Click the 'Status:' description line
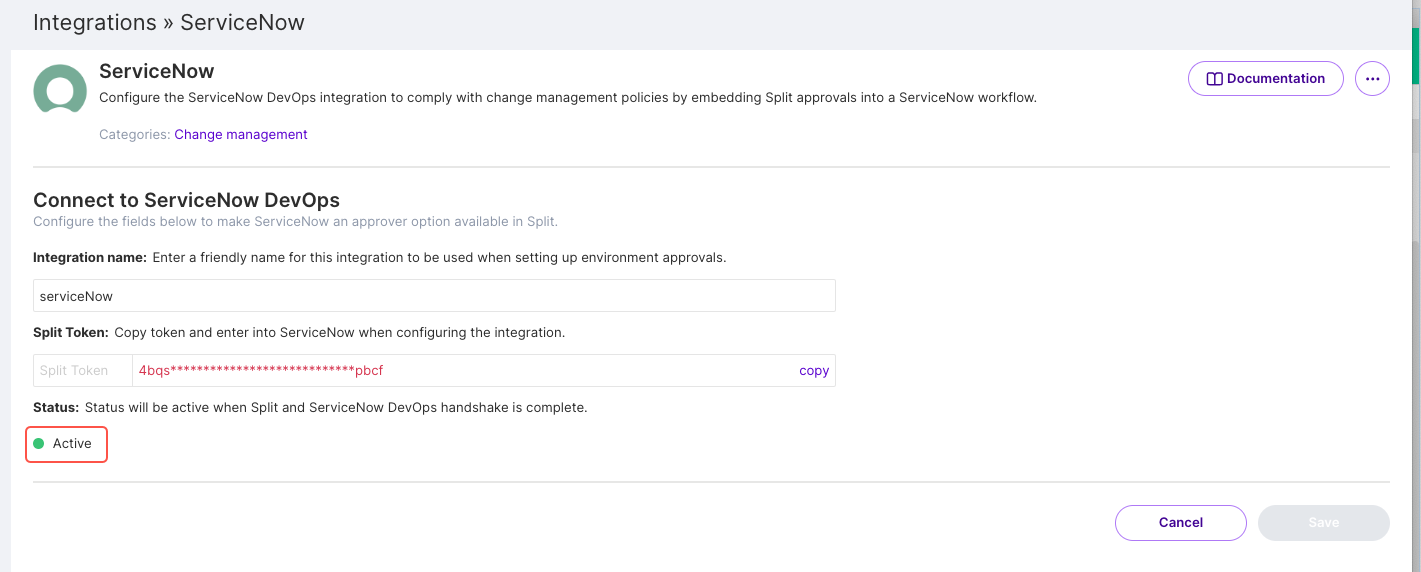Image resolution: width=1421 pixels, height=572 pixels. 310,408
